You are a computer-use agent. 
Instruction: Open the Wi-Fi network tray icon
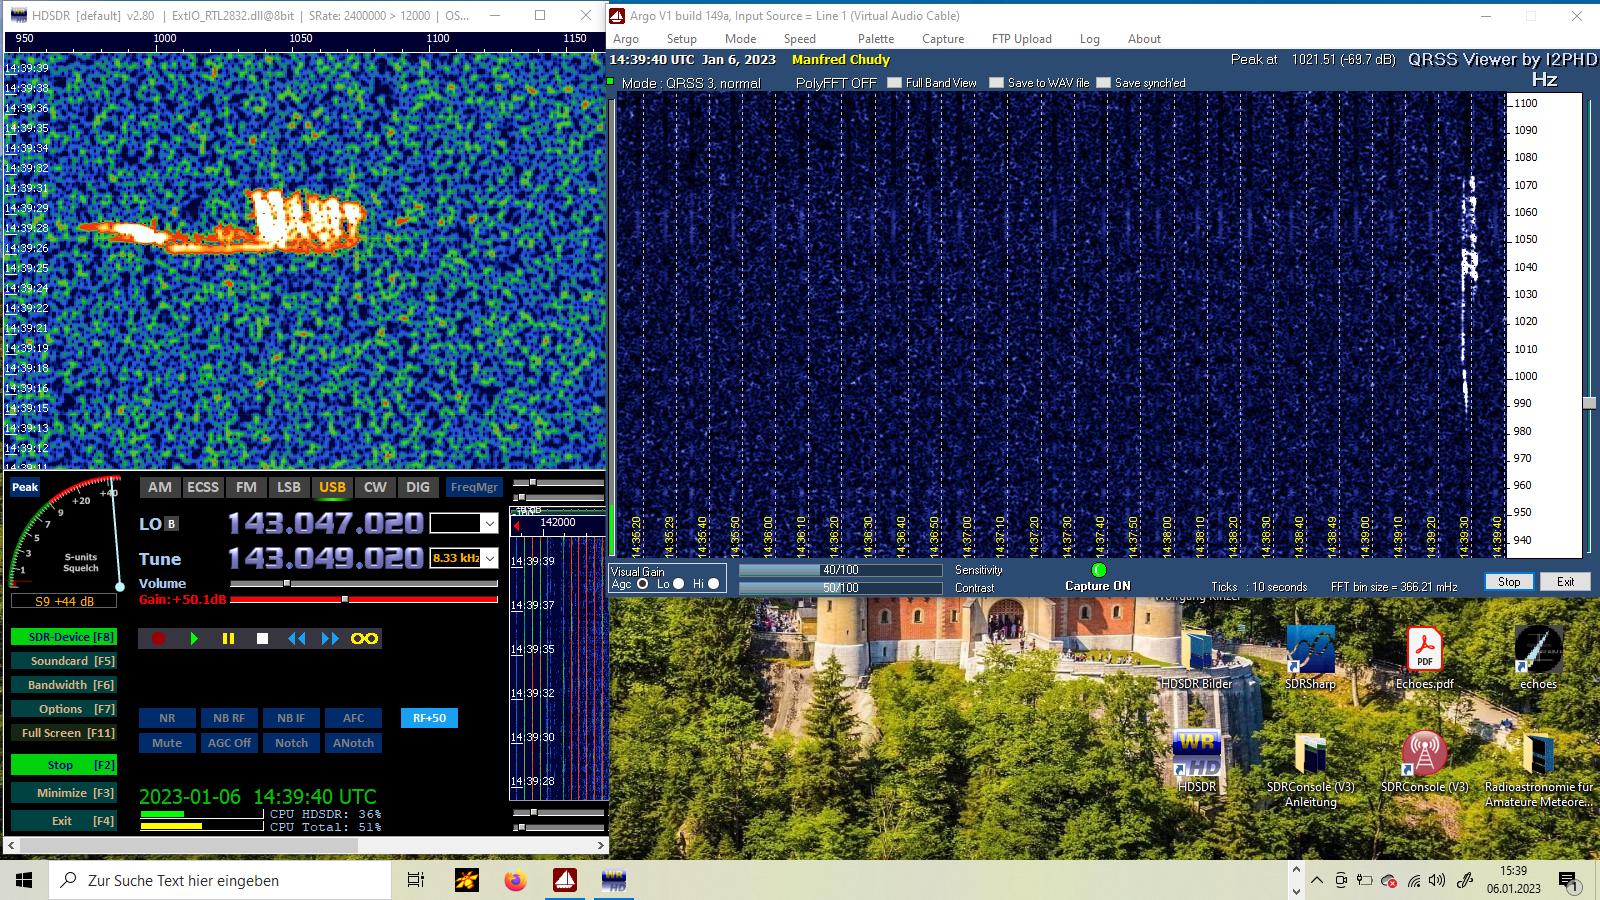1413,881
